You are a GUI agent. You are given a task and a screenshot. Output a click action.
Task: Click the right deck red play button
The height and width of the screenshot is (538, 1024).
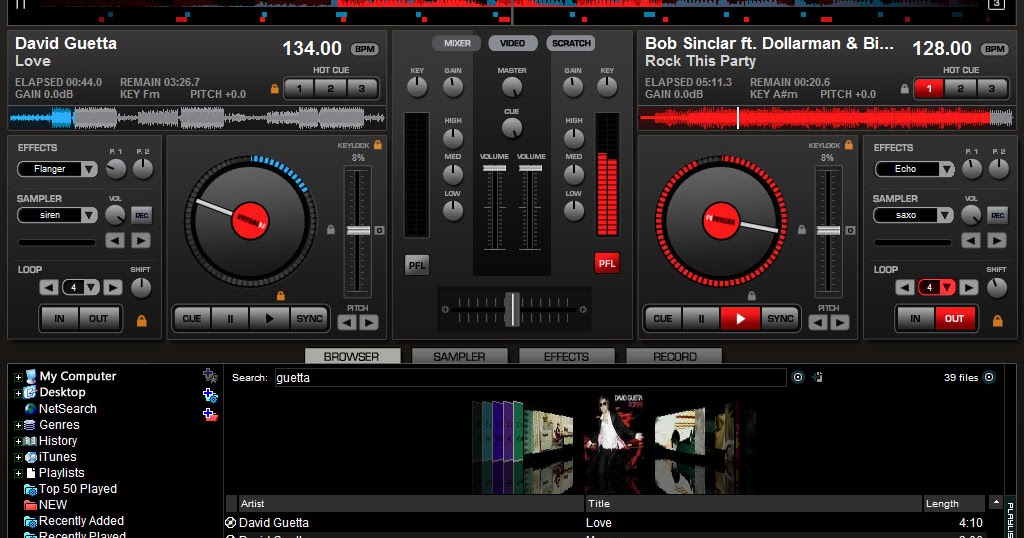(x=740, y=319)
